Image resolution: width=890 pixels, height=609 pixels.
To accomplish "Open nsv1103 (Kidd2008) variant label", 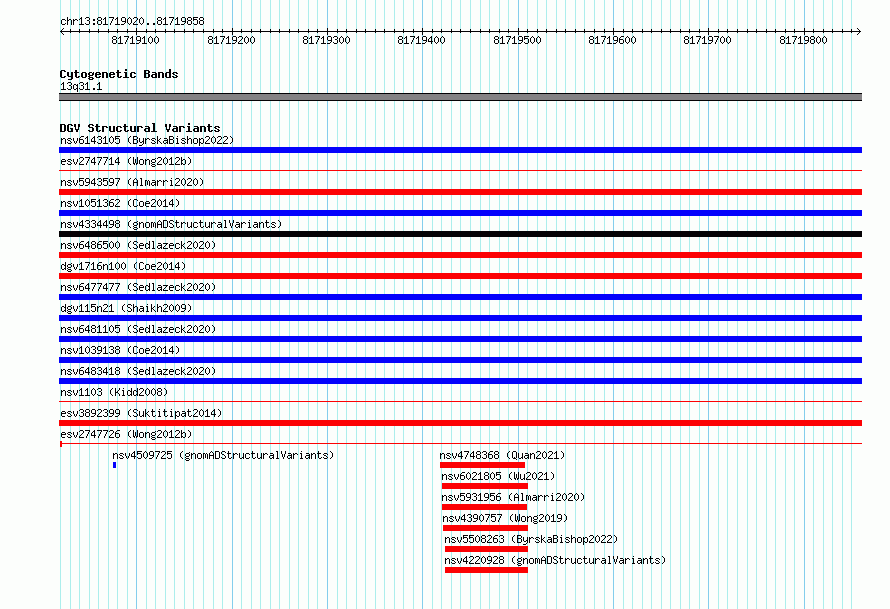I will pos(114,392).
